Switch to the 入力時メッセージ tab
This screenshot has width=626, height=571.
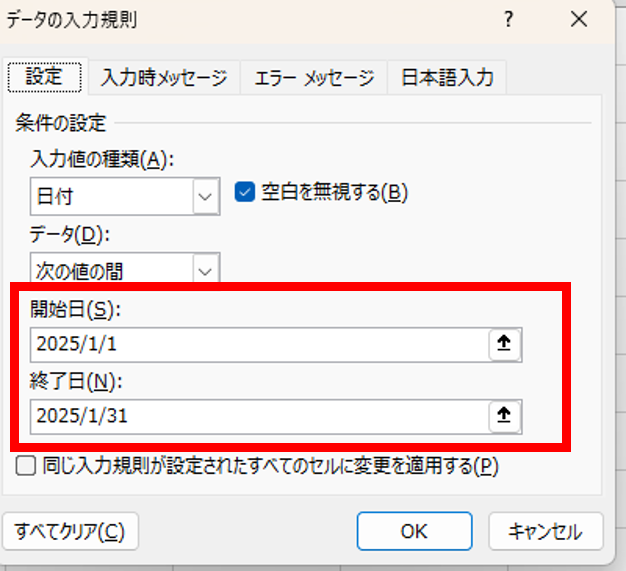[x=164, y=77]
